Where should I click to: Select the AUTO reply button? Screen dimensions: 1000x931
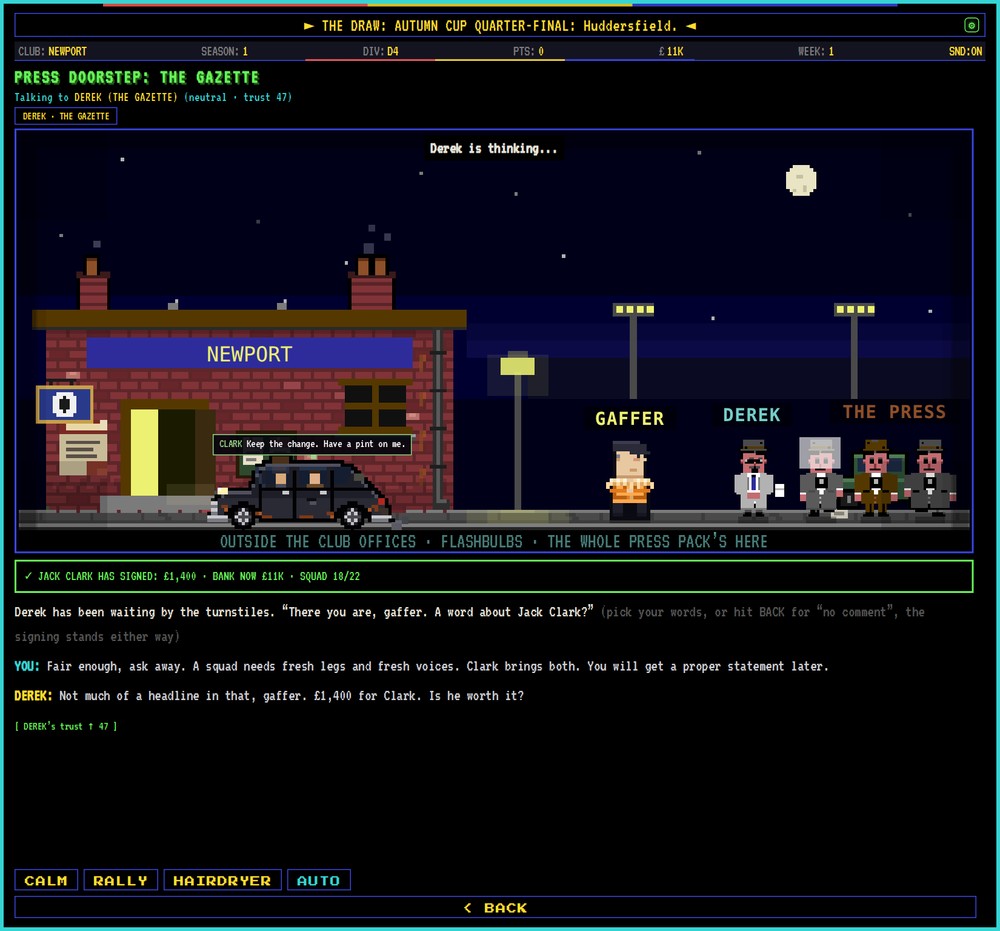[319, 880]
